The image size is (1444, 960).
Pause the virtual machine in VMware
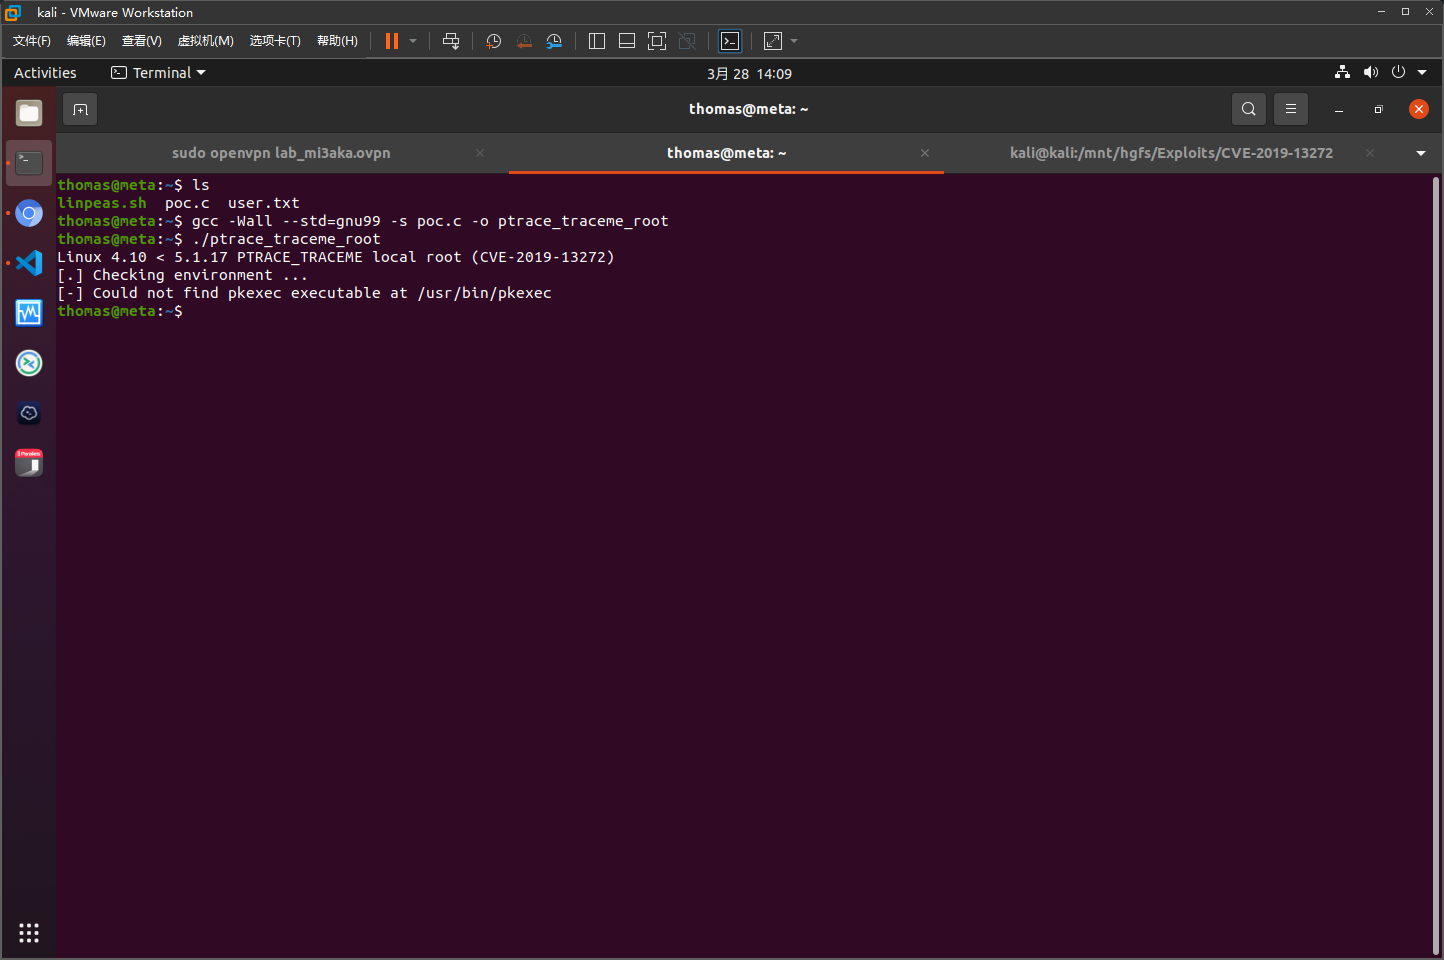(x=392, y=41)
